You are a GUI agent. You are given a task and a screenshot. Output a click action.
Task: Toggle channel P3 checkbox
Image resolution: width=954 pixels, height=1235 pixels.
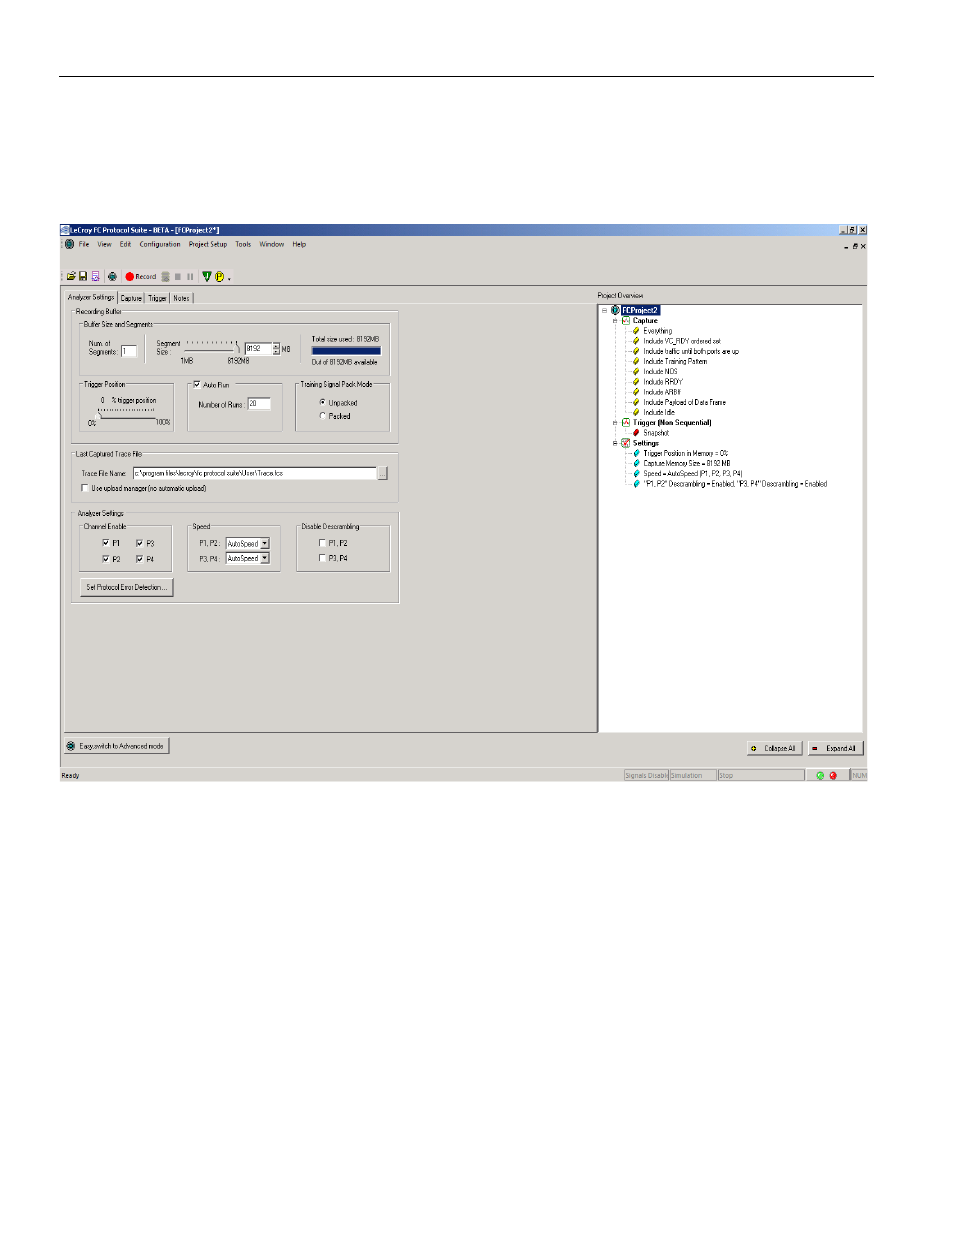(x=140, y=543)
